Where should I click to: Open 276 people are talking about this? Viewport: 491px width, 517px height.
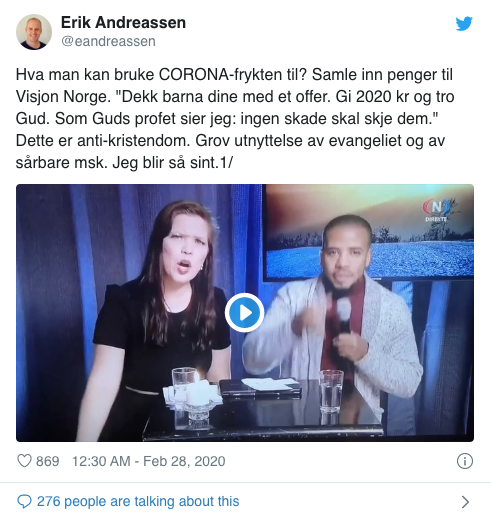click(138, 501)
